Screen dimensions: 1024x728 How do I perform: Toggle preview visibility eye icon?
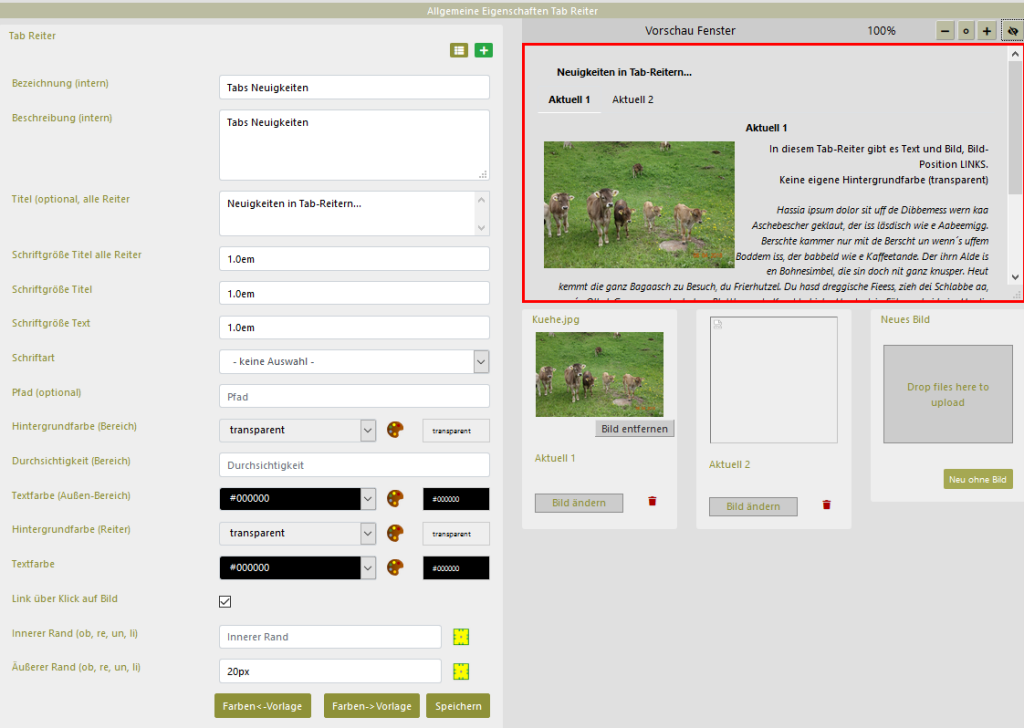1012,31
